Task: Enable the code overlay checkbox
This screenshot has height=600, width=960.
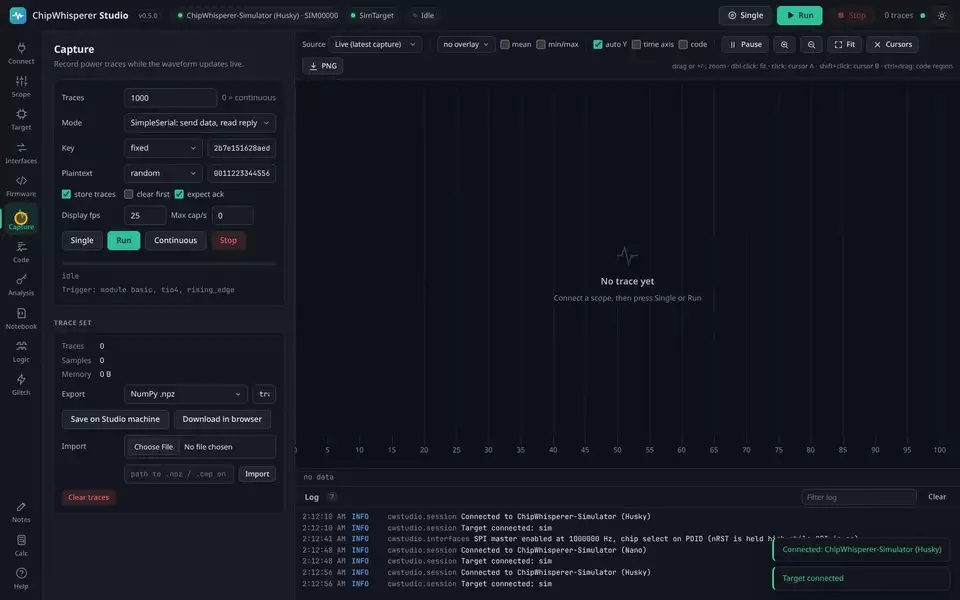Action: click(x=683, y=44)
